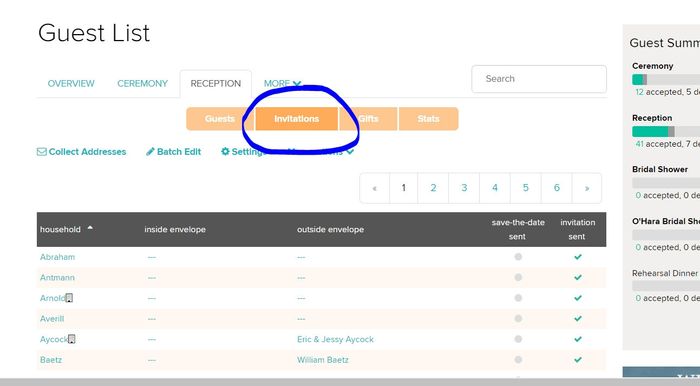Screen dimensions: 700x386
Task: Toggle save-the-date sent for Averill
Action: (518, 318)
